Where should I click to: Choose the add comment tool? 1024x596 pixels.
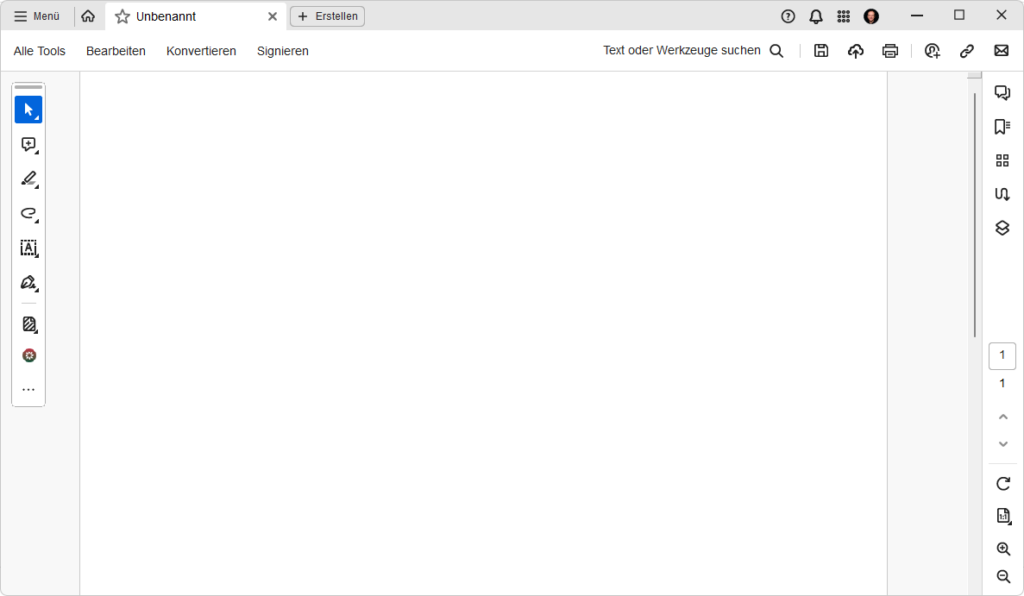(x=28, y=144)
